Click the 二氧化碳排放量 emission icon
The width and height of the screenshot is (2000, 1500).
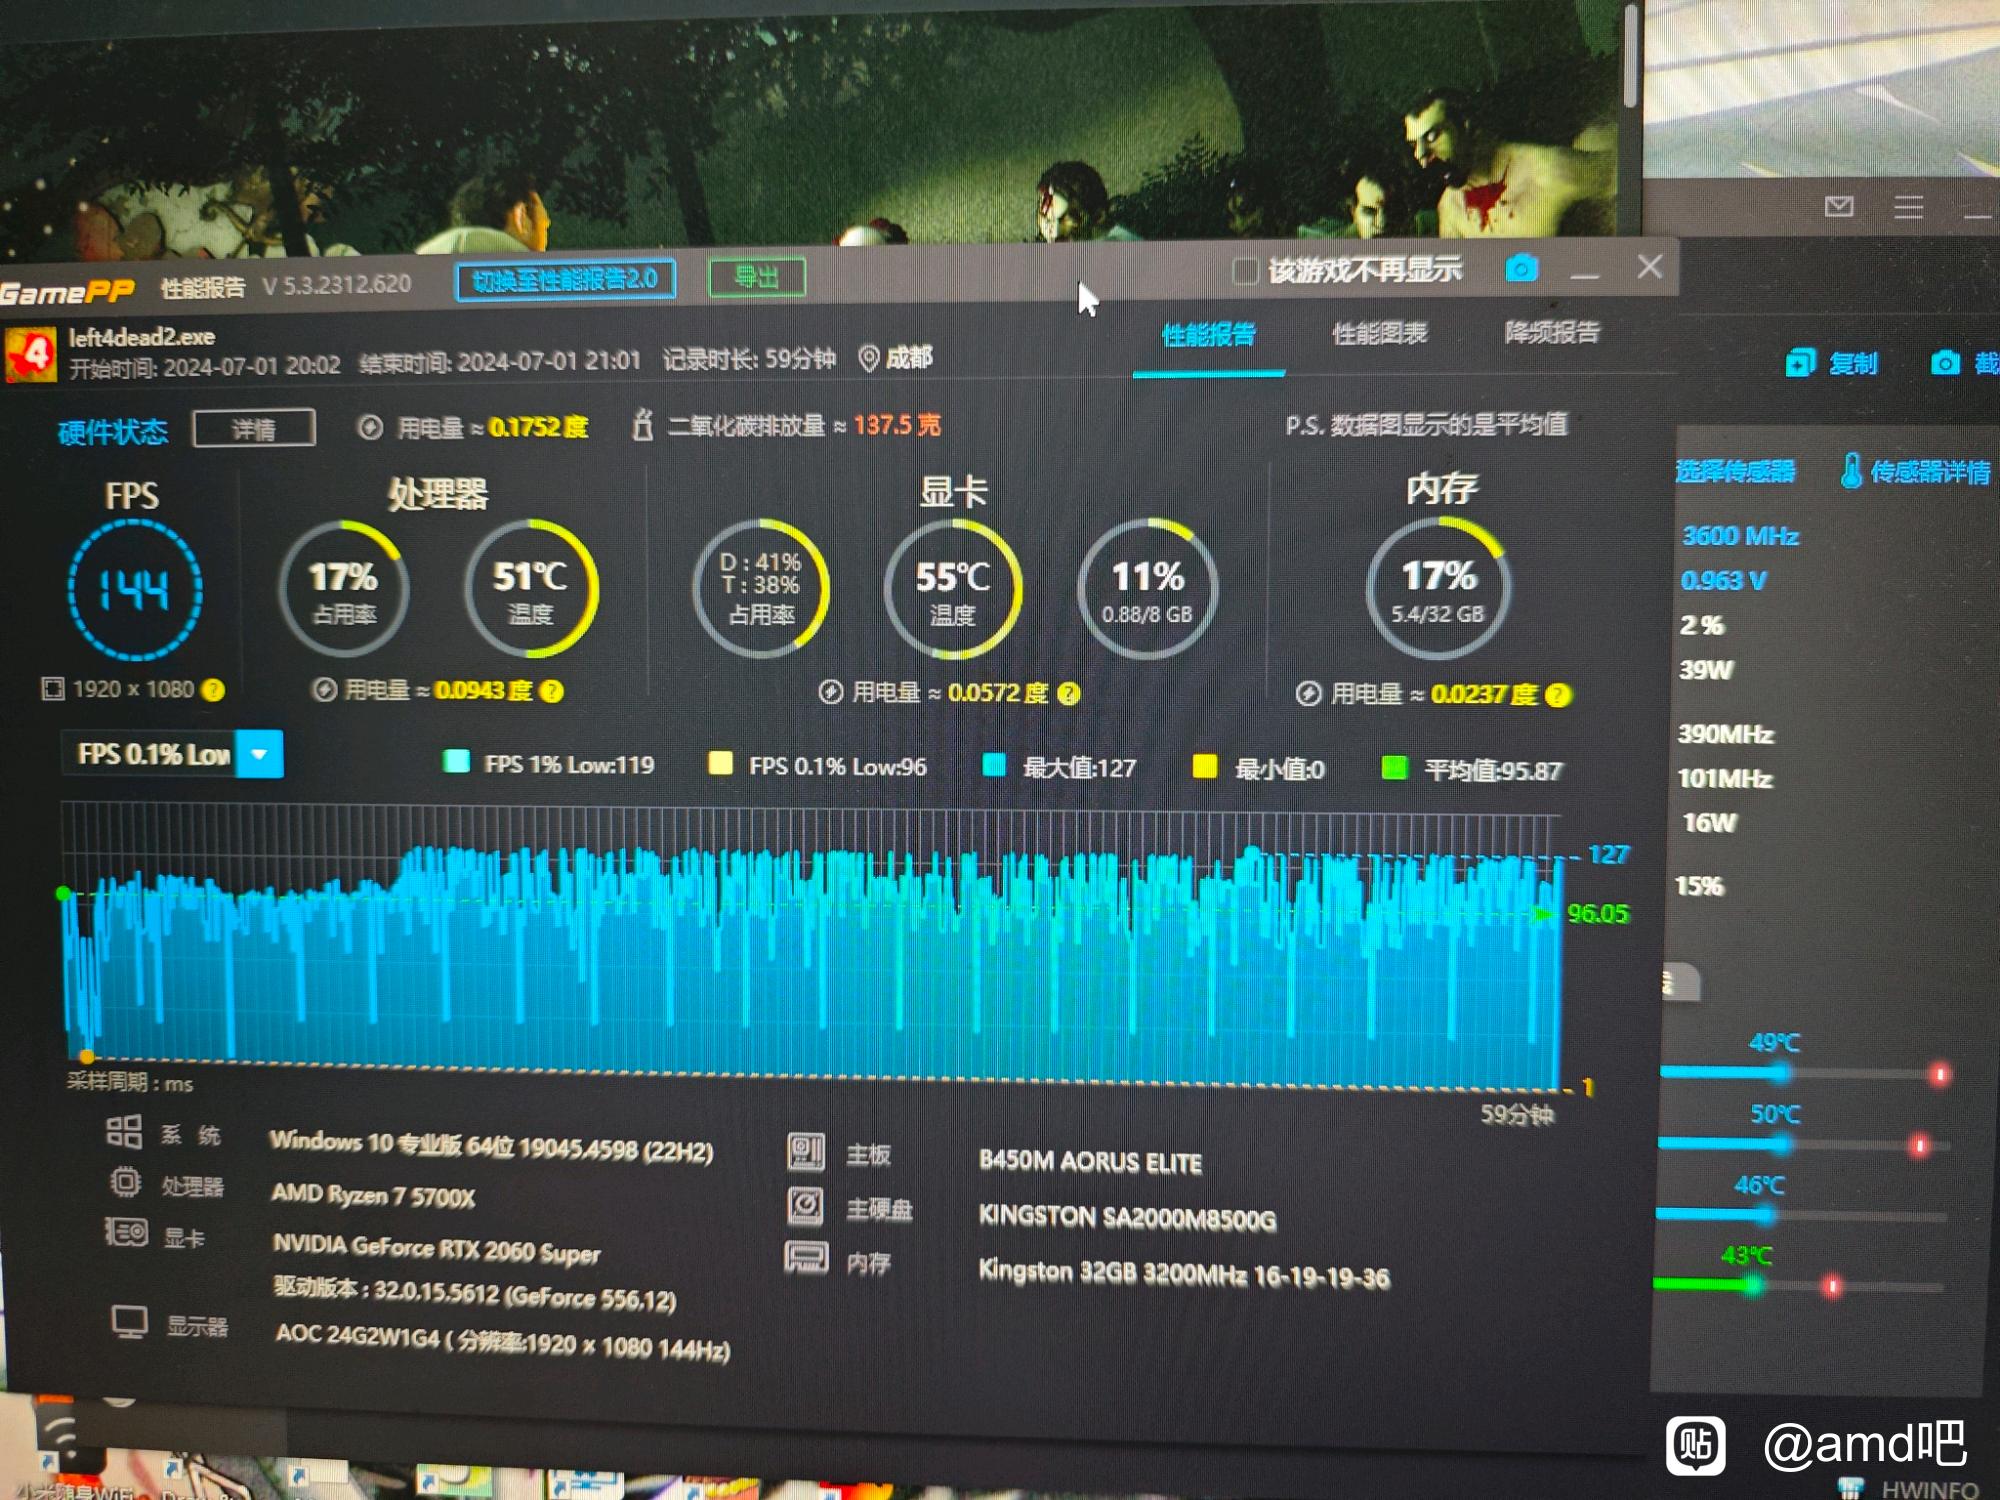[642, 425]
